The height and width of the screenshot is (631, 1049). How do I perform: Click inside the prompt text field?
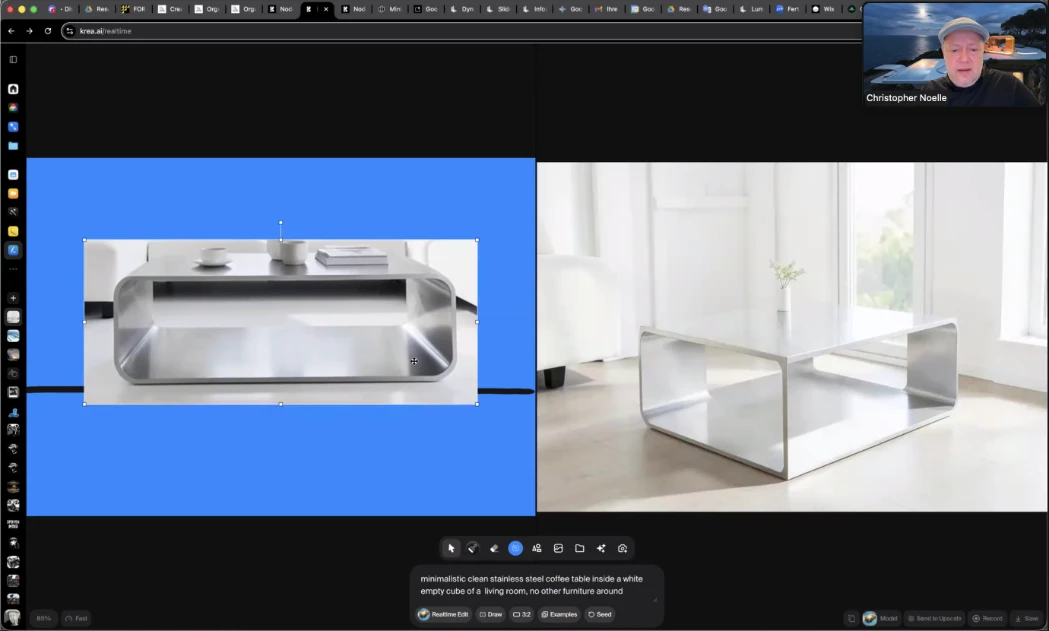point(535,585)
